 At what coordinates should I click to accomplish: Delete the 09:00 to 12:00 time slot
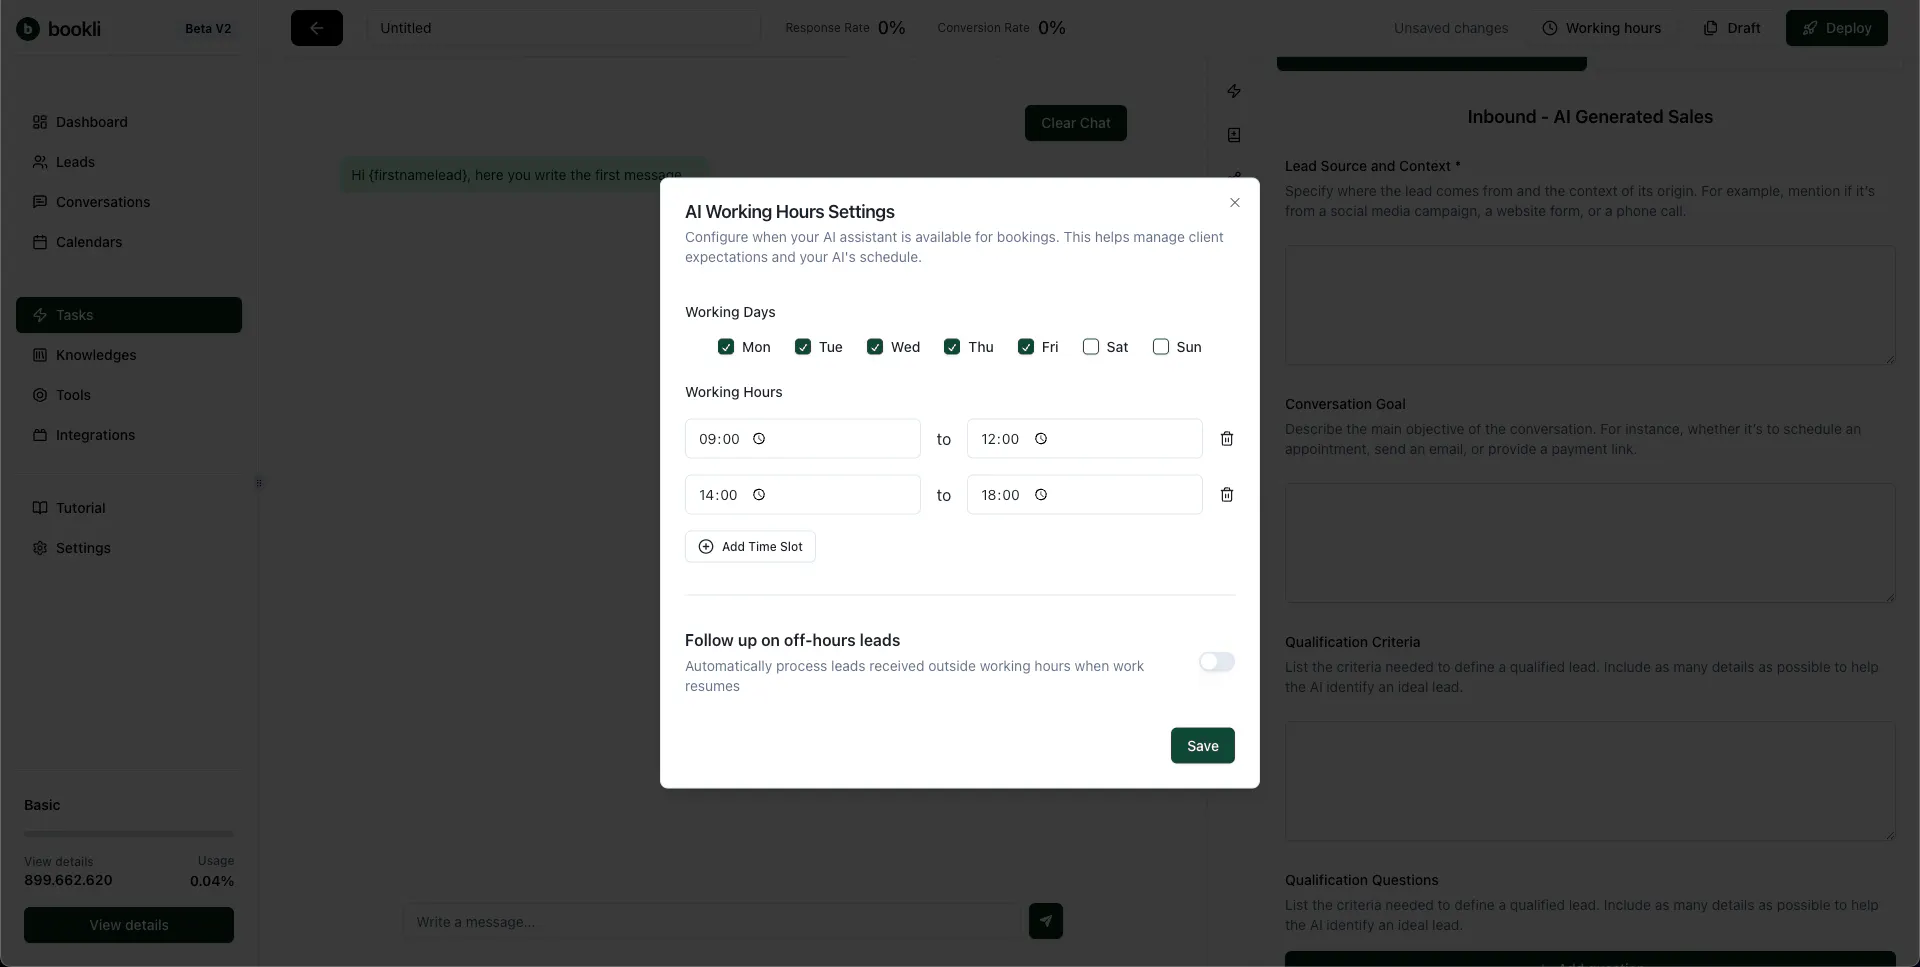tap(1227, 439)
